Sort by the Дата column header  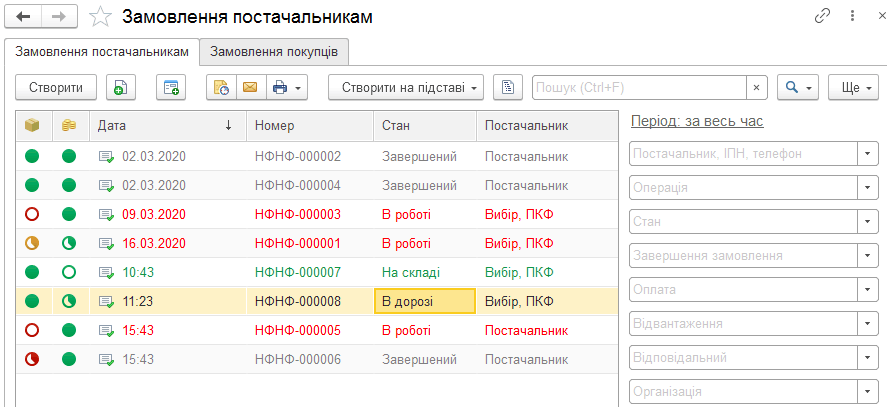click(167, 126)
